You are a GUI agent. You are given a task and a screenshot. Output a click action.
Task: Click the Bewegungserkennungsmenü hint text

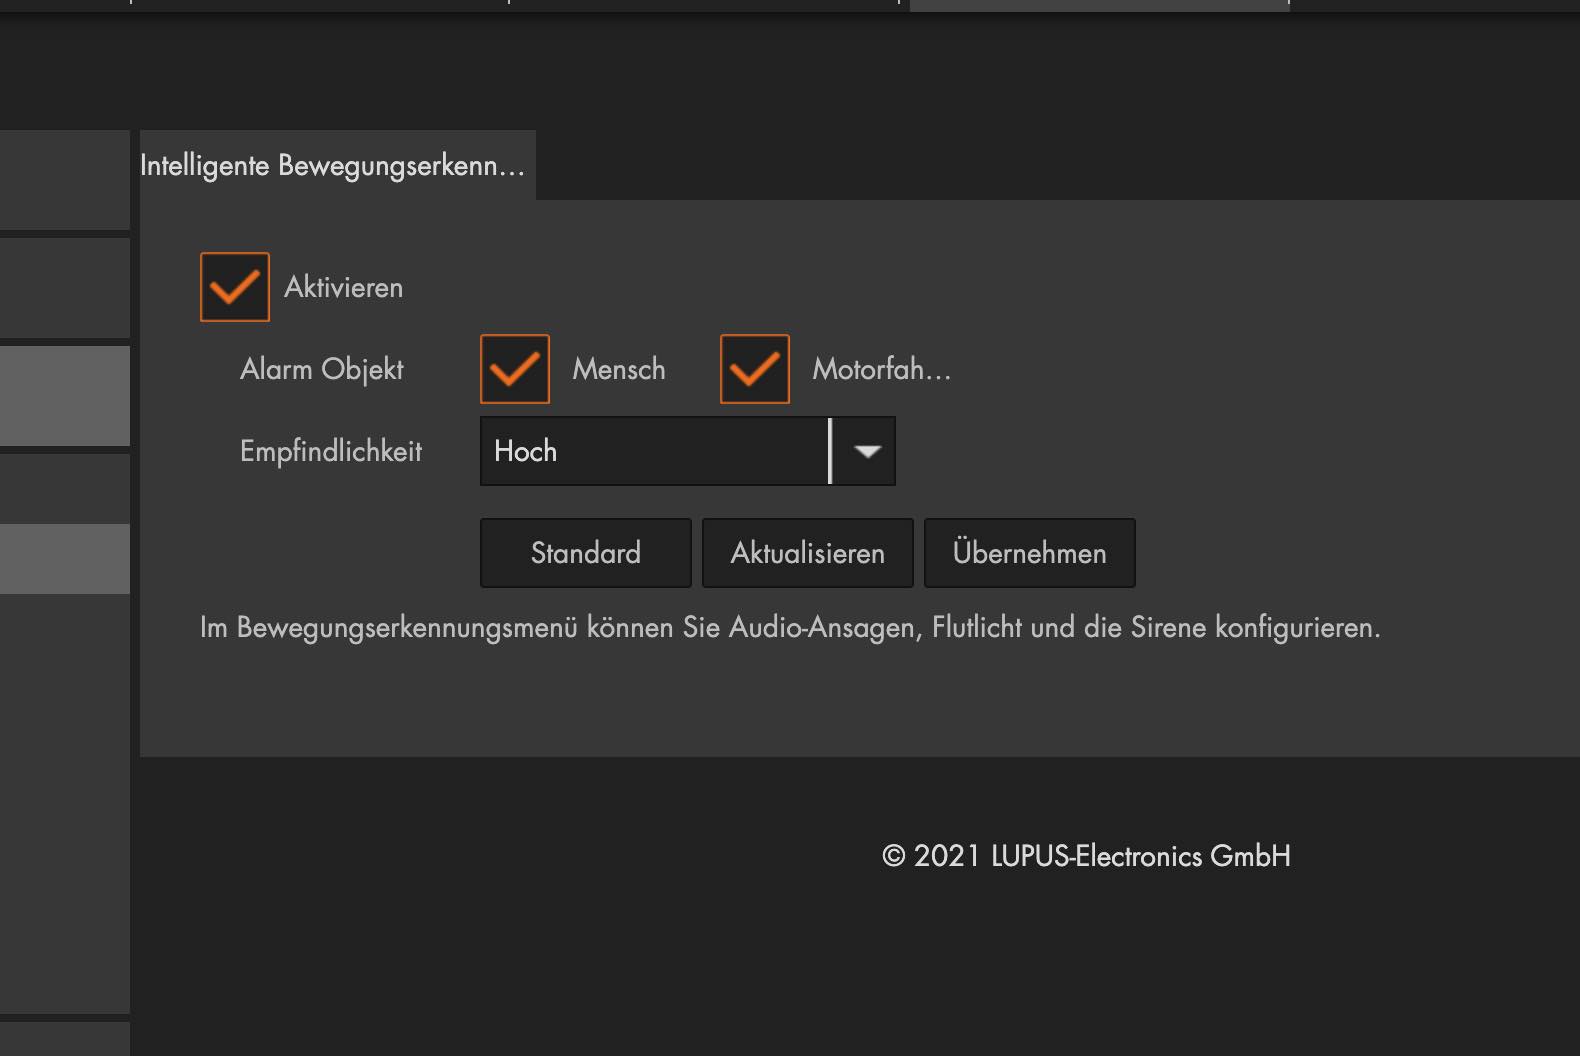click(x=789, y=628)
